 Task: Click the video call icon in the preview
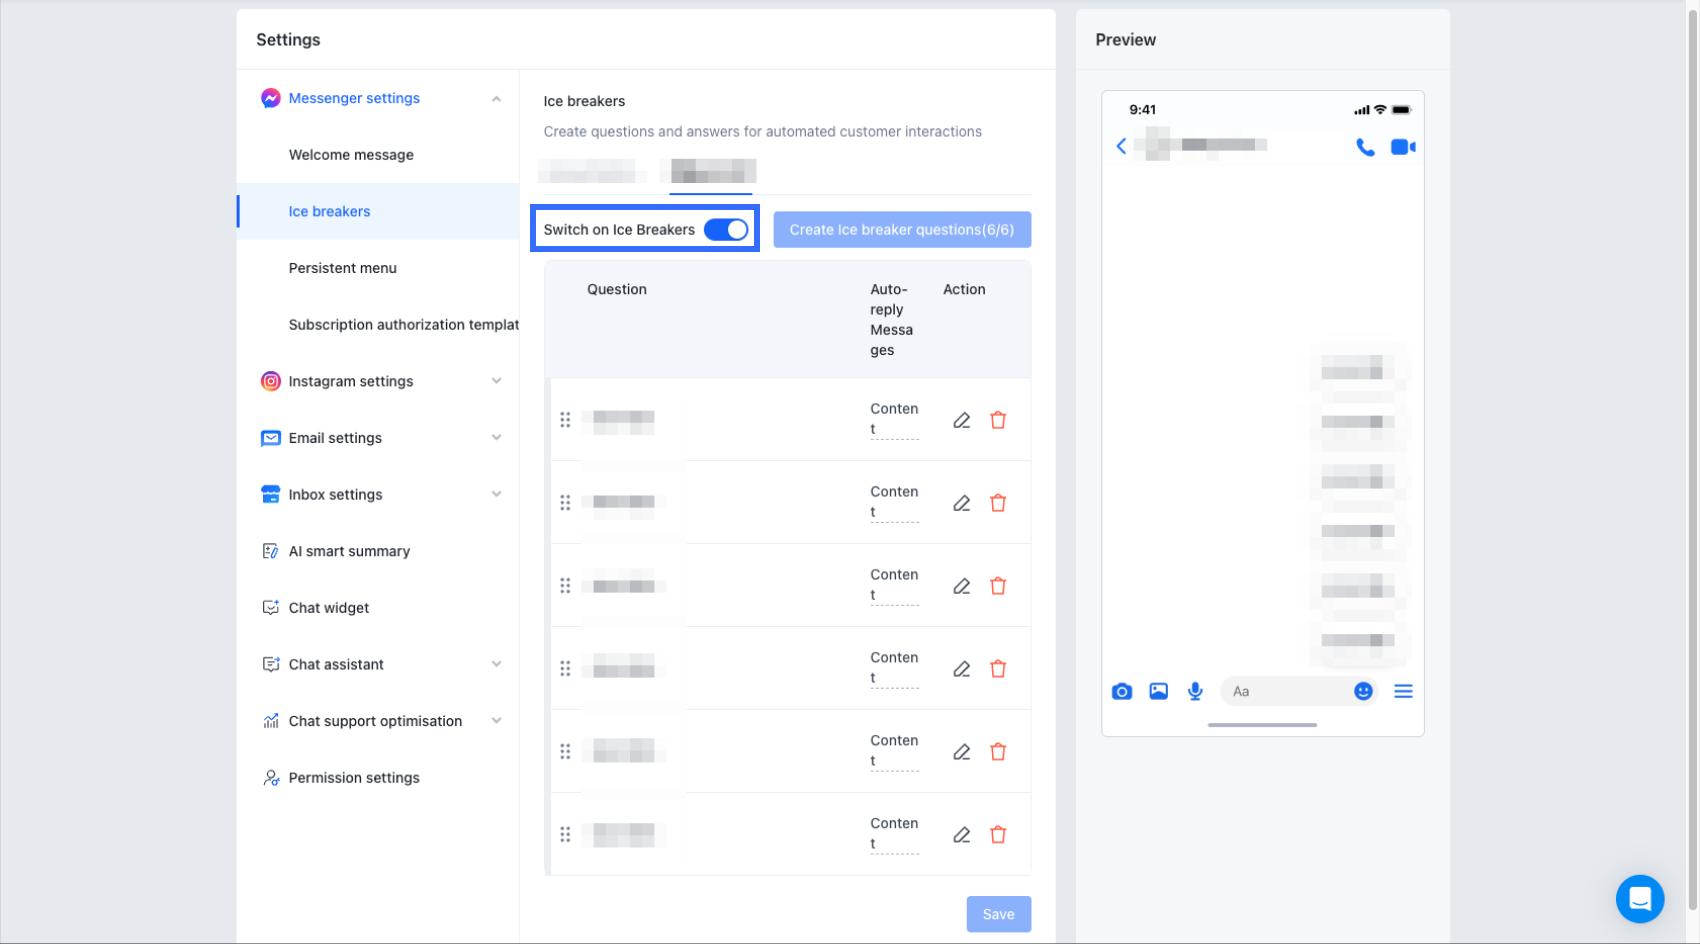(x=1402, y=147)
